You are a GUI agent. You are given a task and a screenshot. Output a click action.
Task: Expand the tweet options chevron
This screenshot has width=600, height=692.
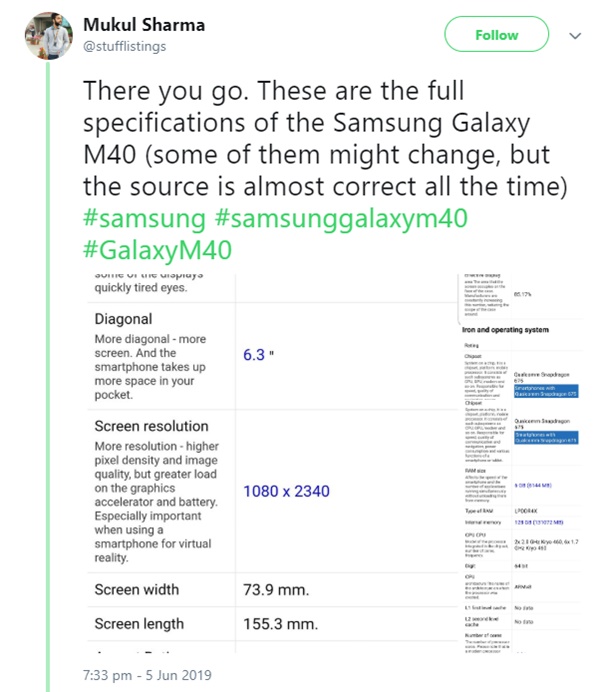pos(575,35)
